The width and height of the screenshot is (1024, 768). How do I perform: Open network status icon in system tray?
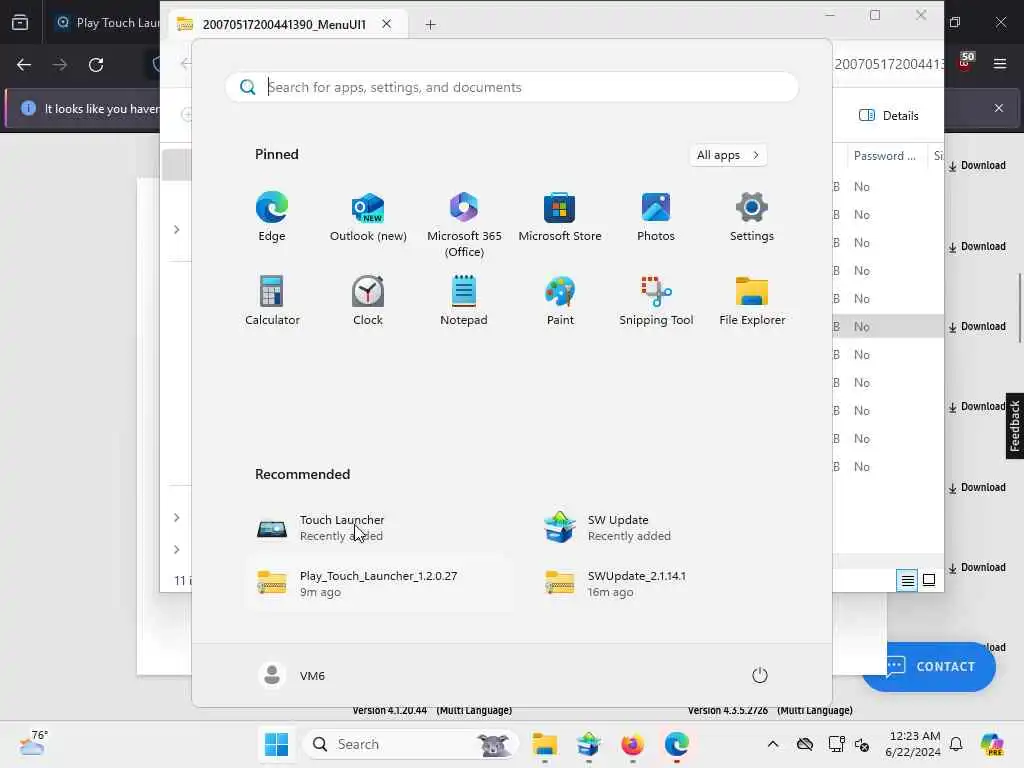[x=836, y=744]
